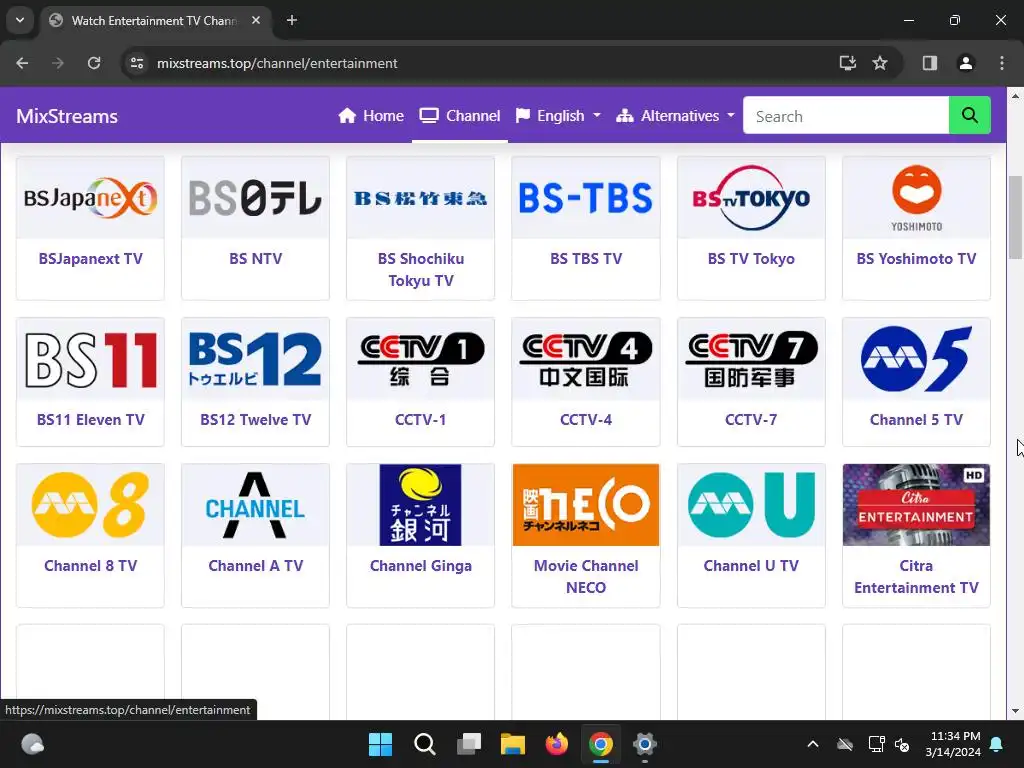Viewport: 1024px width, 768px height.
Task: Open File Explorer from the taskbar
Action: pos(513,744)
